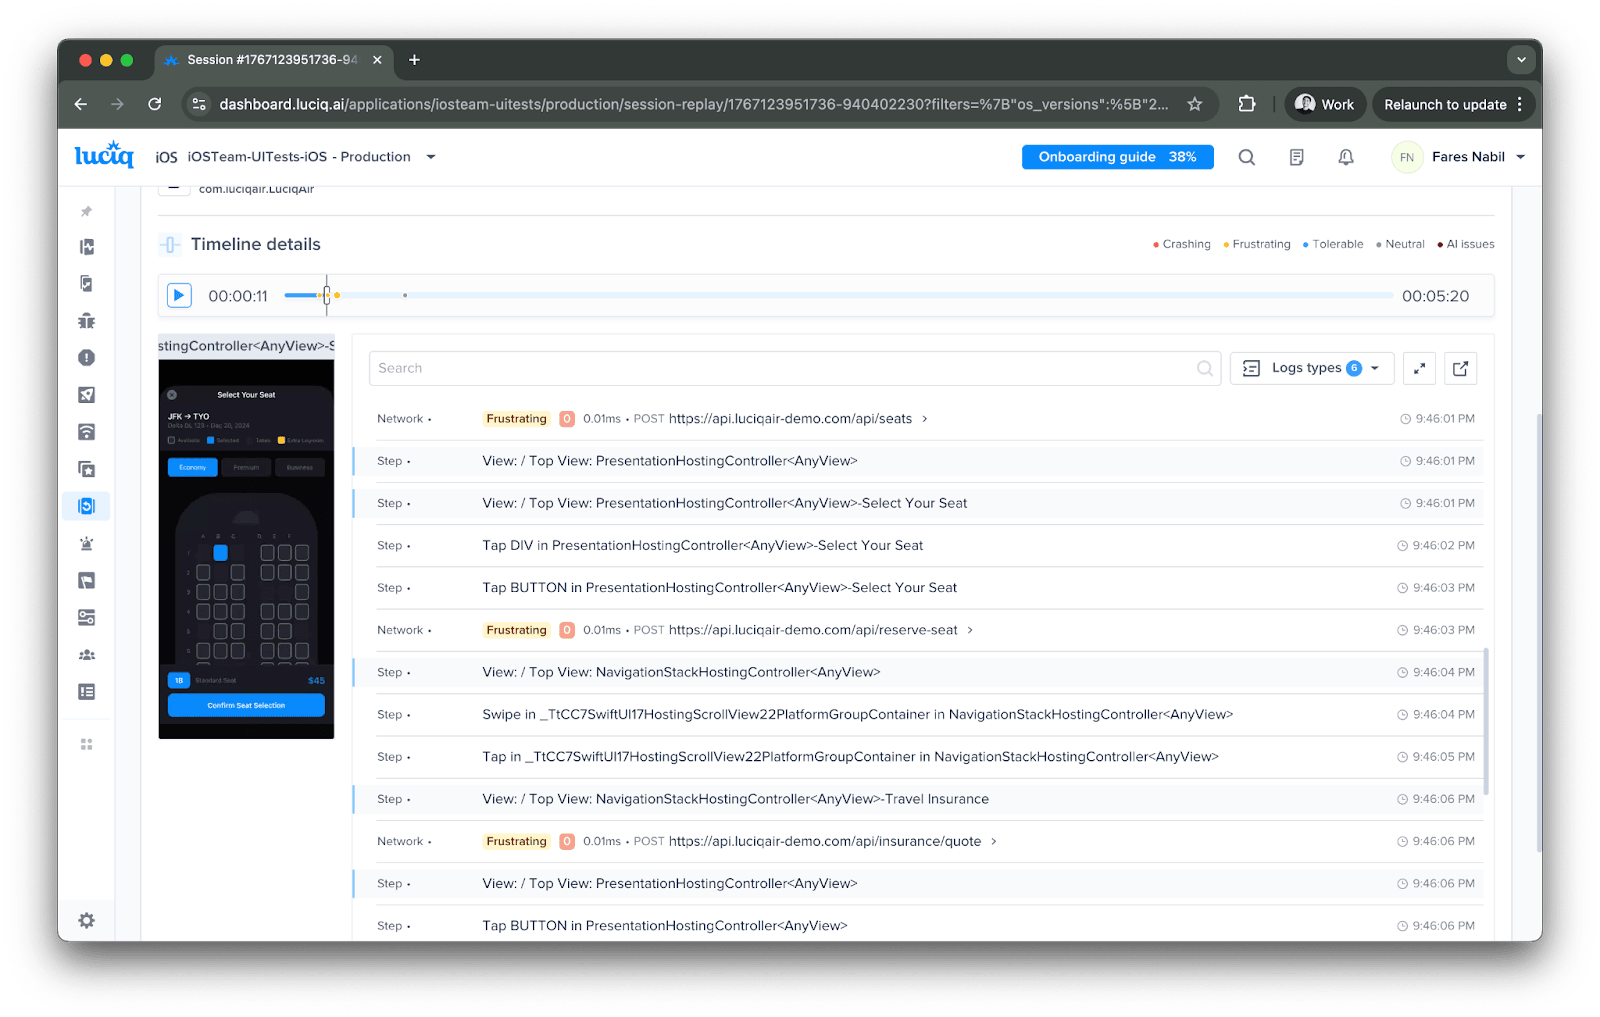1600x1017 pixels.
Task: Expand the insurance/quote network request chevron
Action: pos(994,841)
